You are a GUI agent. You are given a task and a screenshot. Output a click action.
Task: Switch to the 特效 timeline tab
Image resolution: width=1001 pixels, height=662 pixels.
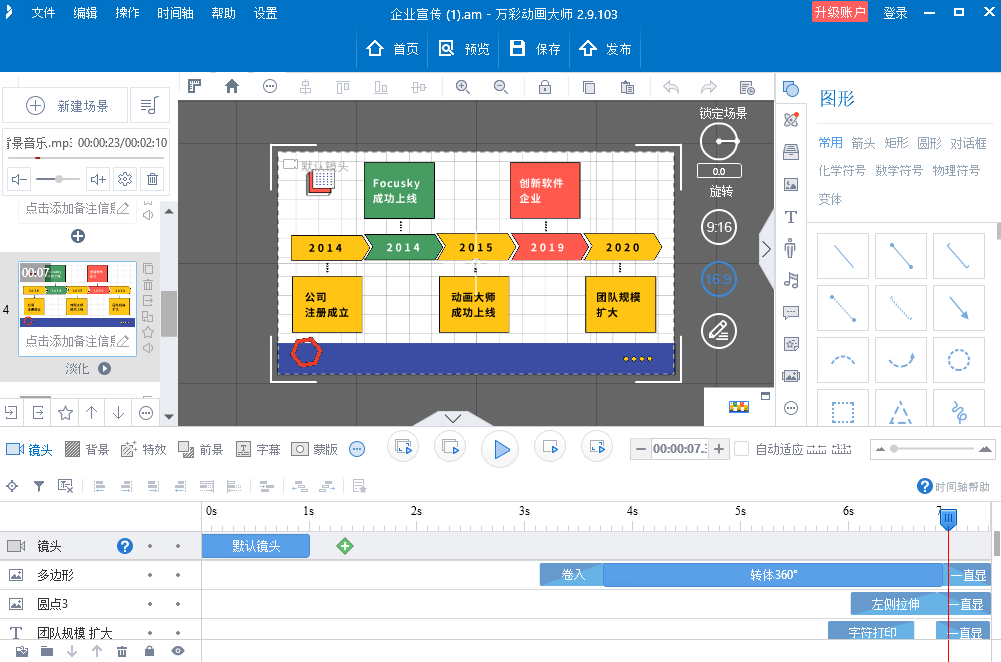[144, 449]
